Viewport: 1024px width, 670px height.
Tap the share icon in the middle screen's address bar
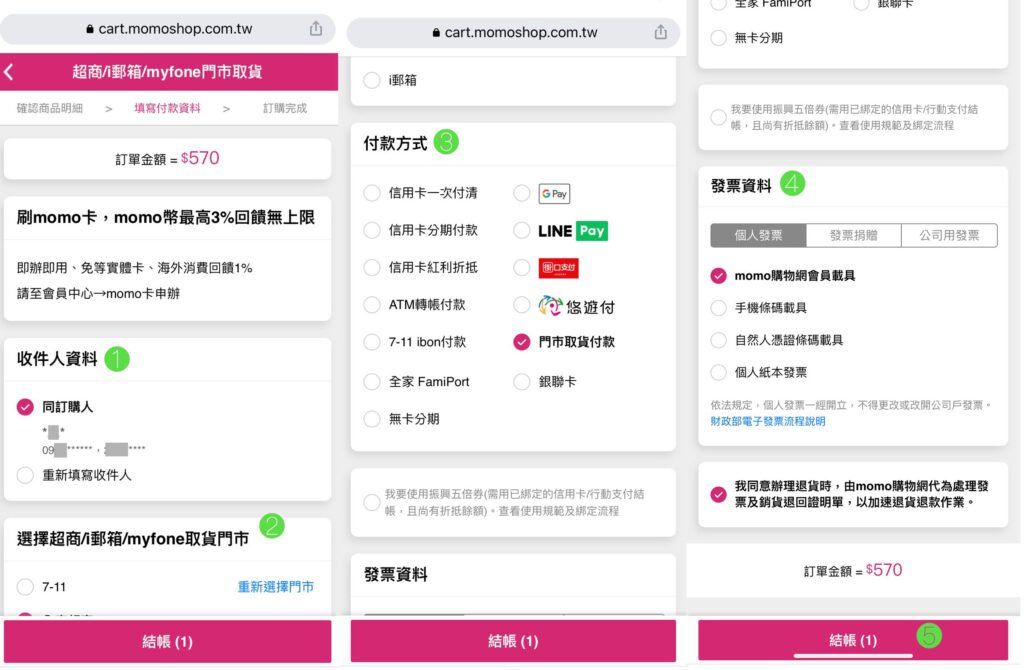point(661,31)
